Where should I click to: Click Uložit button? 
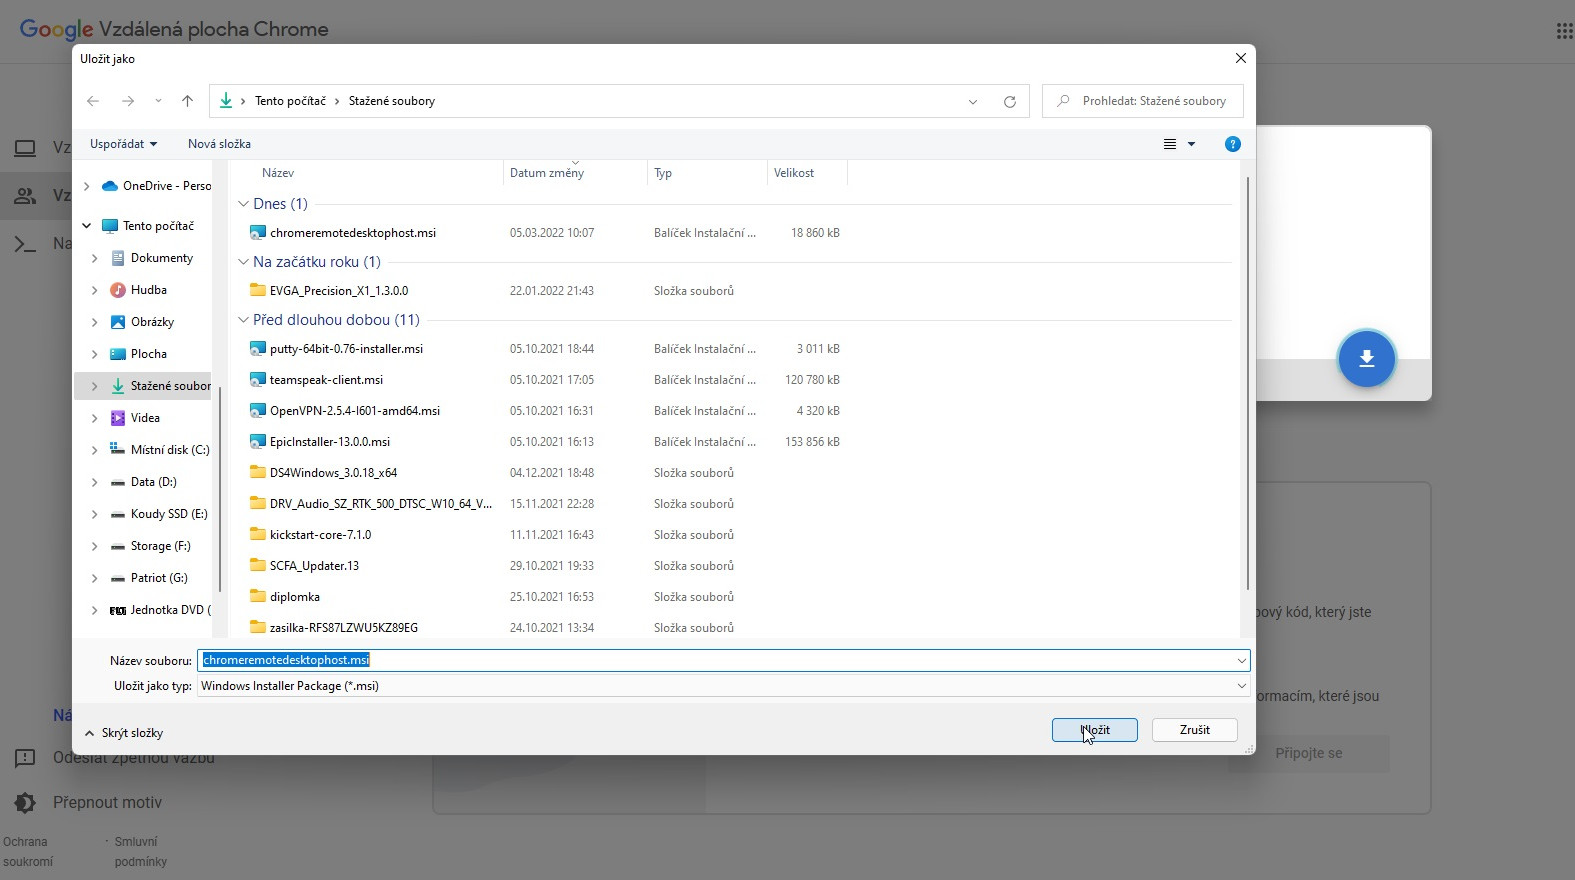tap(1095, 730)
